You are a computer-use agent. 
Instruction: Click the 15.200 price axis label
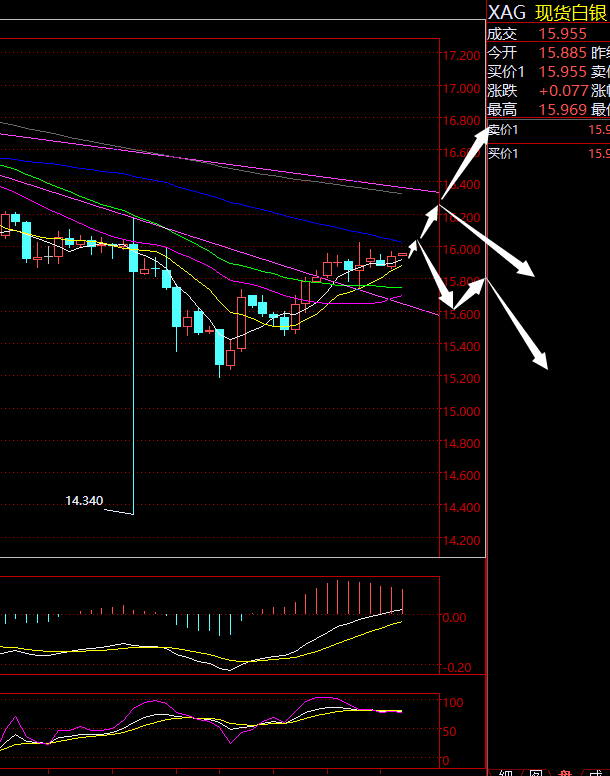click(461, 379)
